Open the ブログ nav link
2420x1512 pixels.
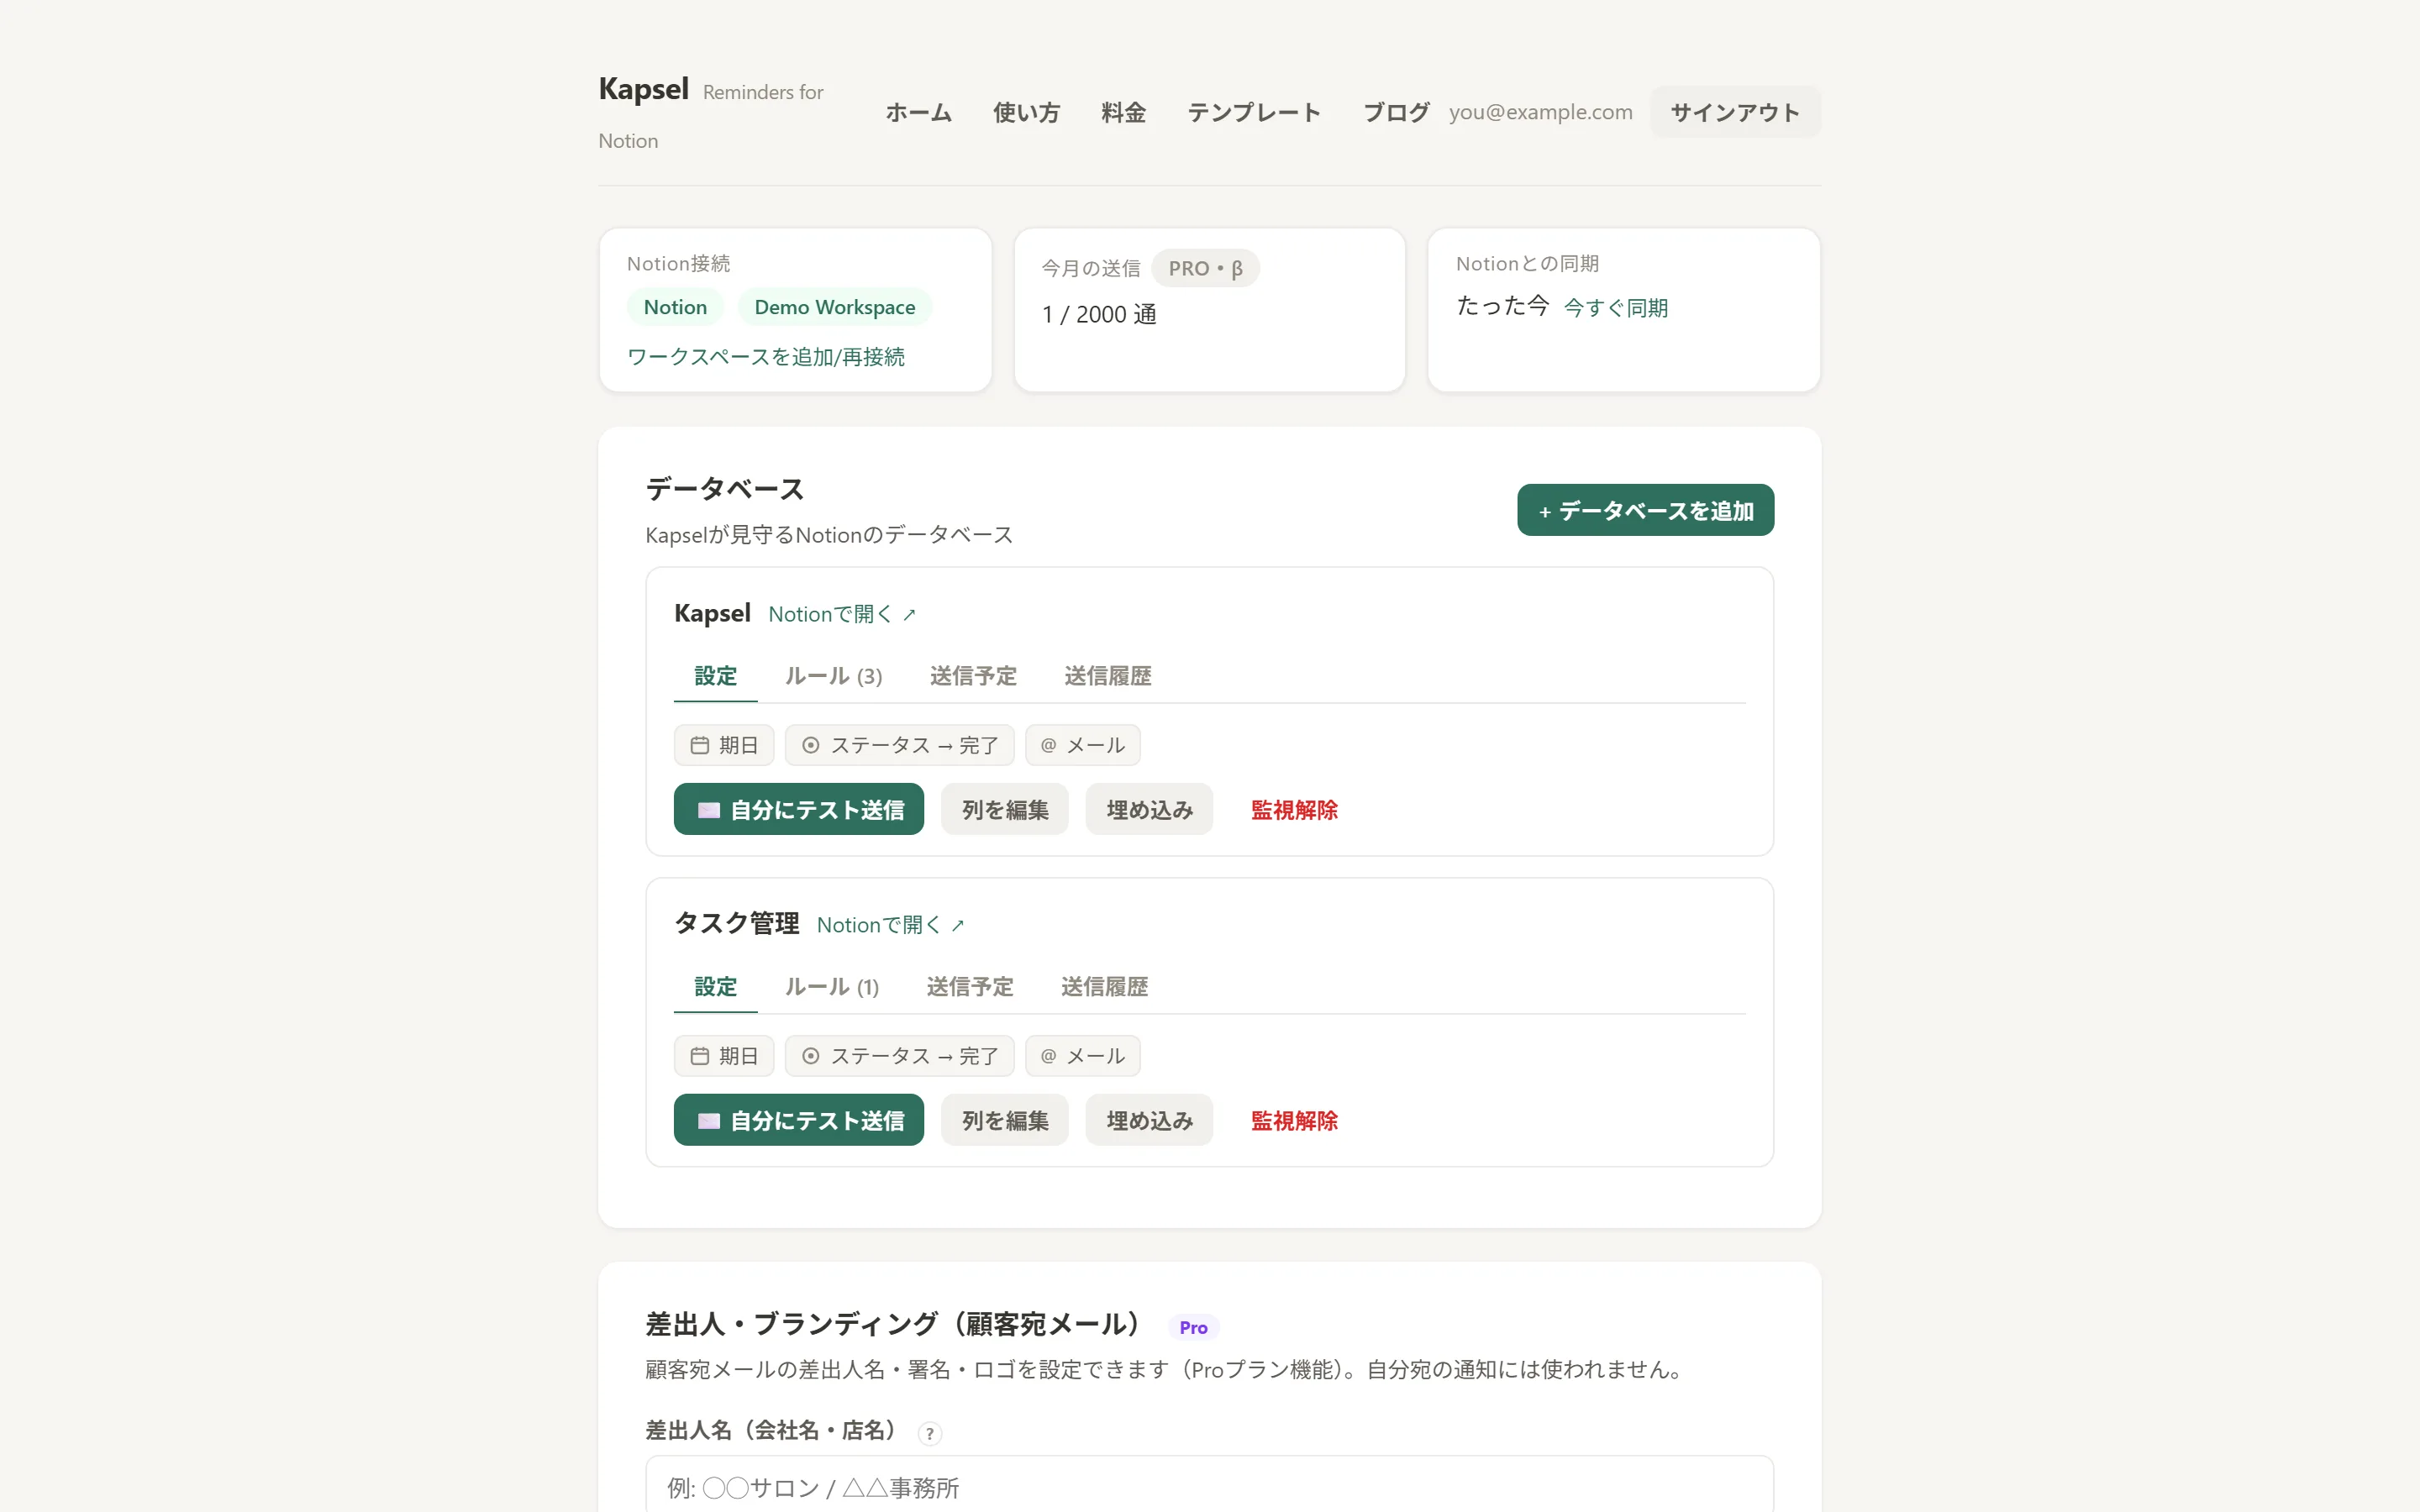[1396, 112]
